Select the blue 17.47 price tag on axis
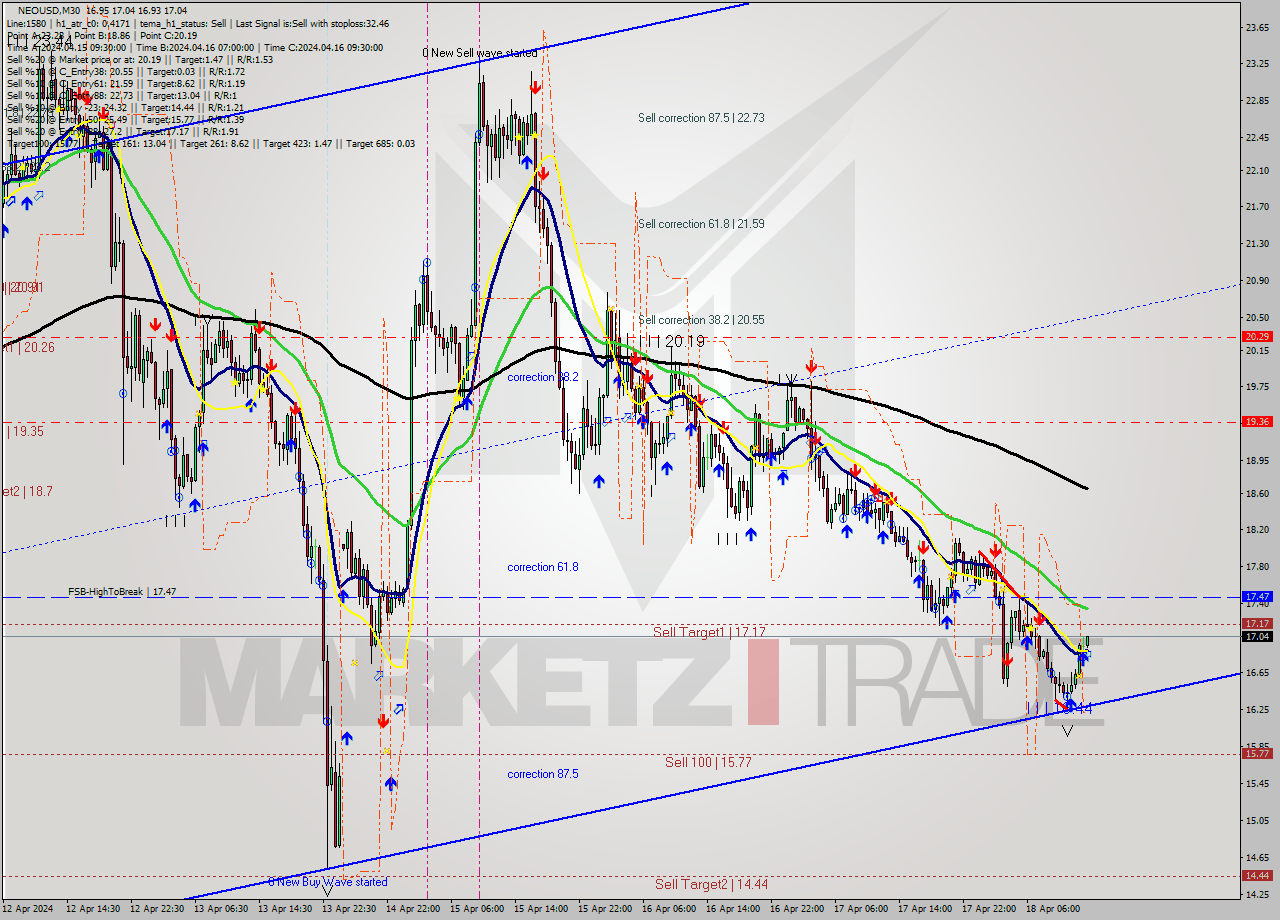 coord(1257,596)
